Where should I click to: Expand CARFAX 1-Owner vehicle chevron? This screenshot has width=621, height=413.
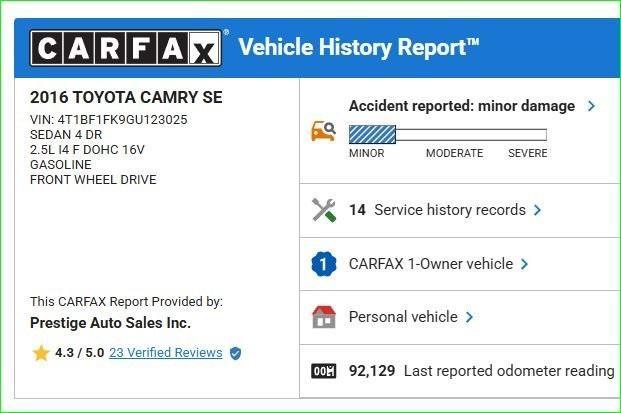(x=525, y=264)
